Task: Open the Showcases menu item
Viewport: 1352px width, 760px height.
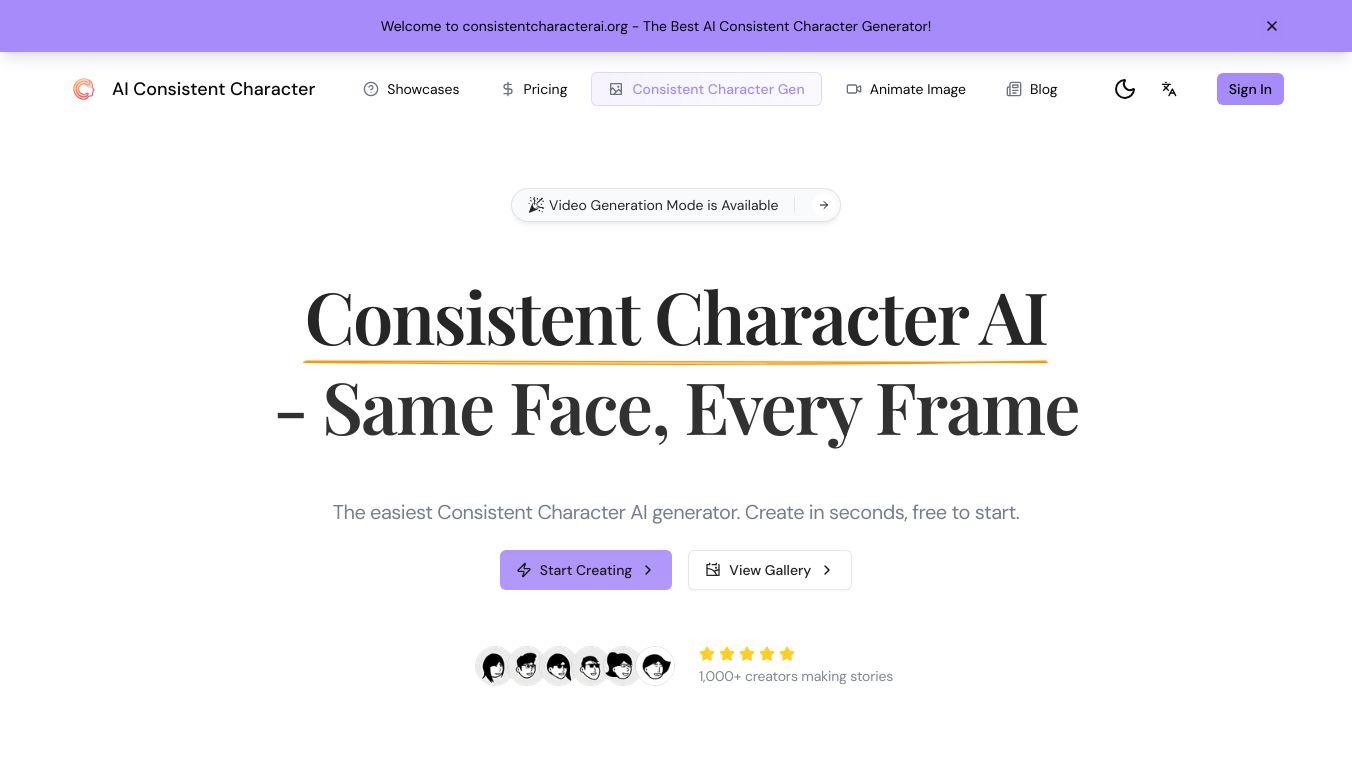Action: pos(422,89)
